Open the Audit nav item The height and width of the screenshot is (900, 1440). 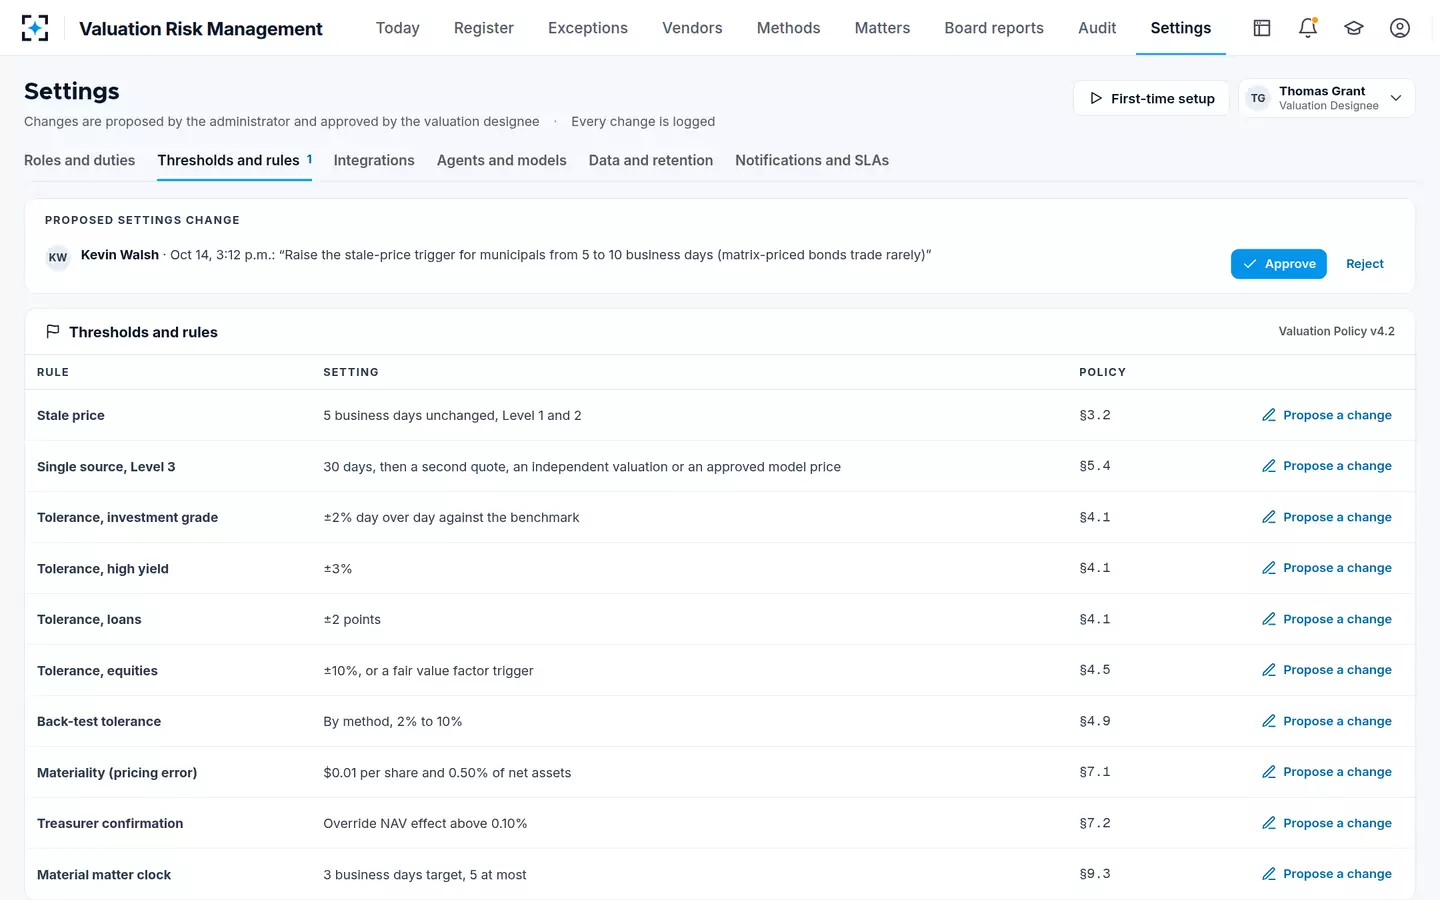coord(1097,28)
